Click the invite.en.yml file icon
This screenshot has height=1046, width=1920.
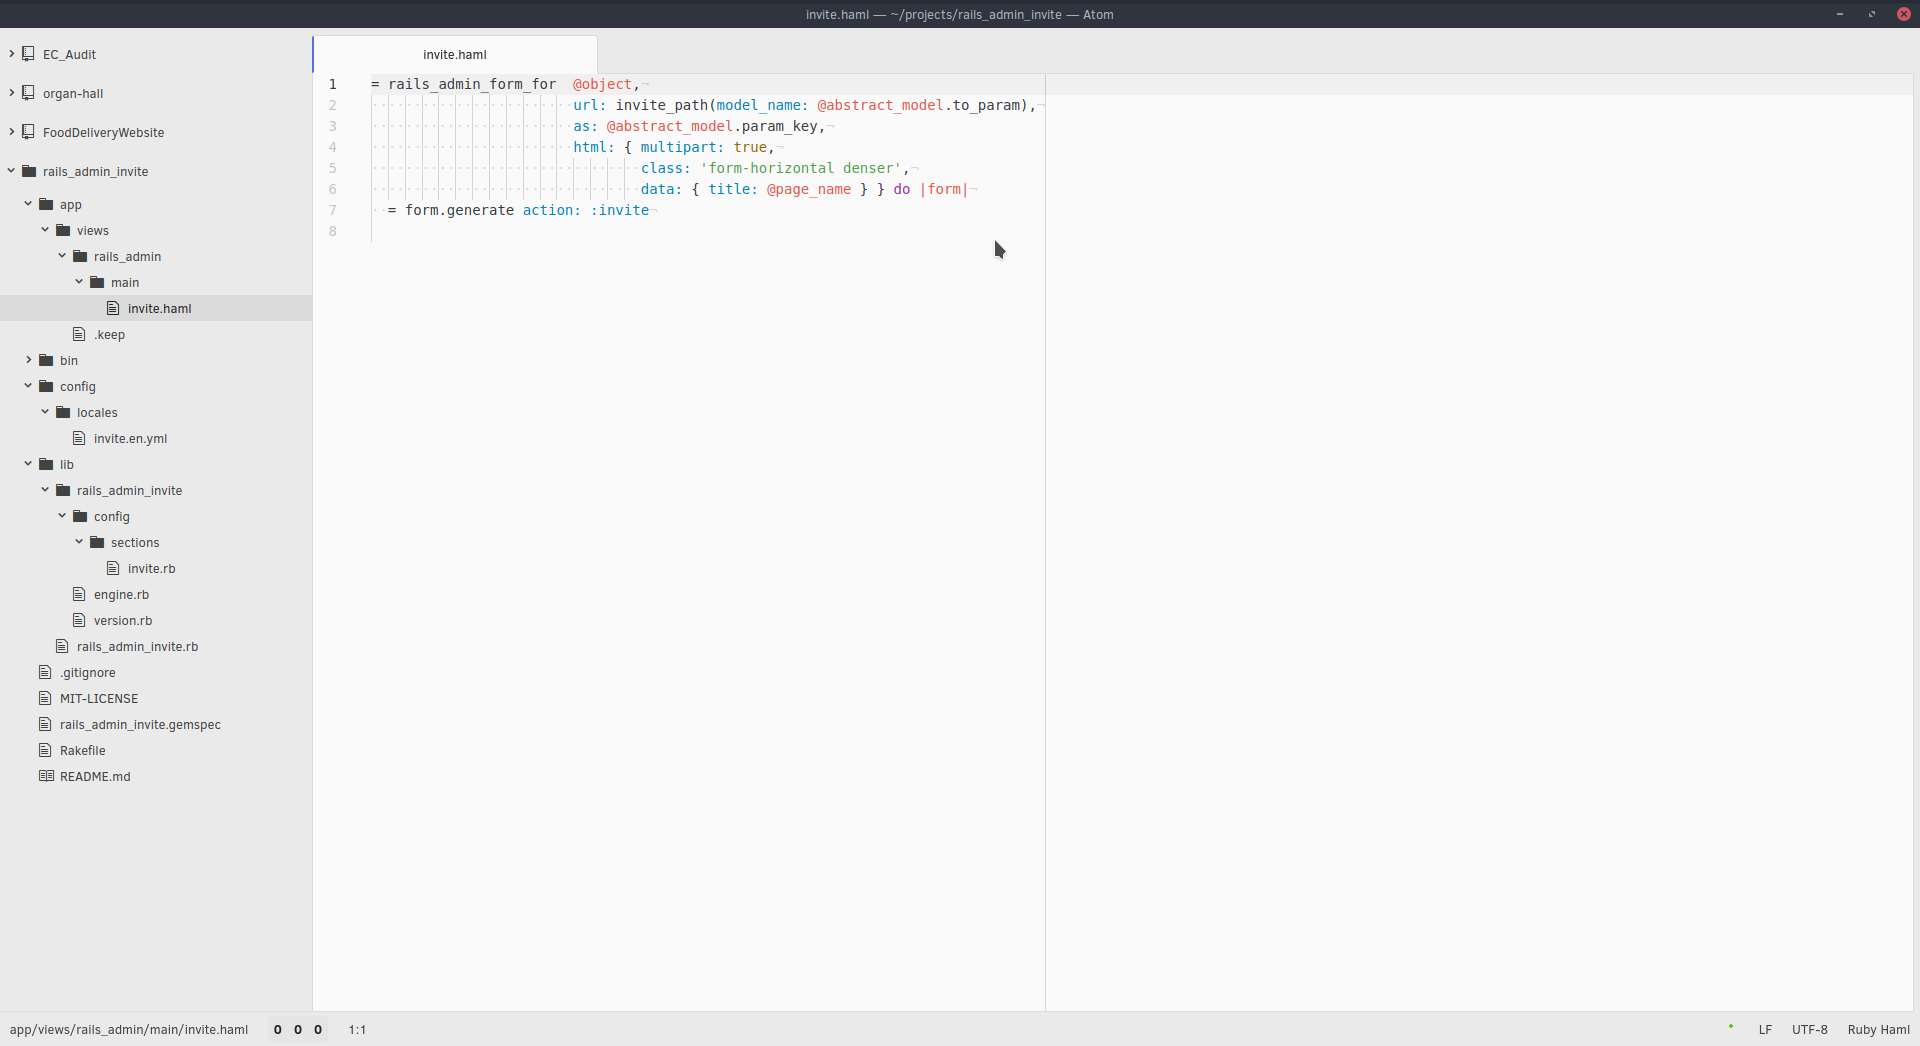coord(79,438)
